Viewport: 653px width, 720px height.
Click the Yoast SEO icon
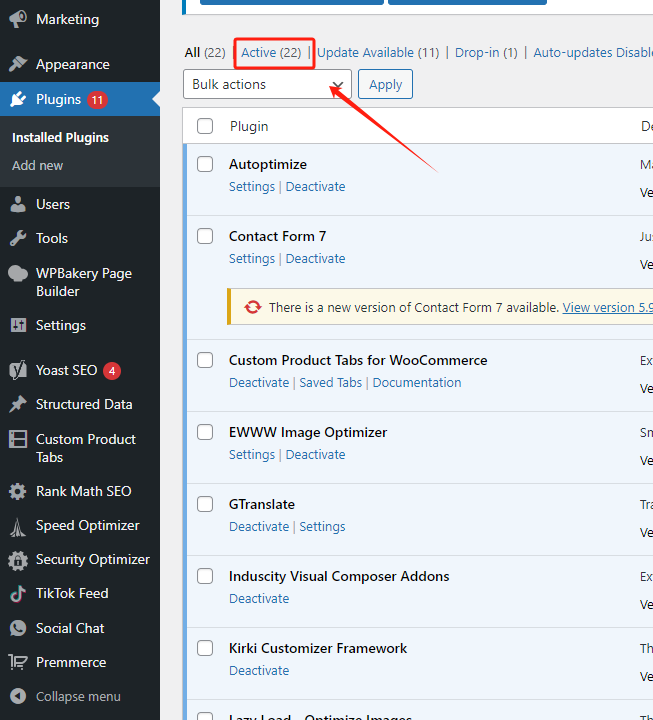[x=18, y=370]
